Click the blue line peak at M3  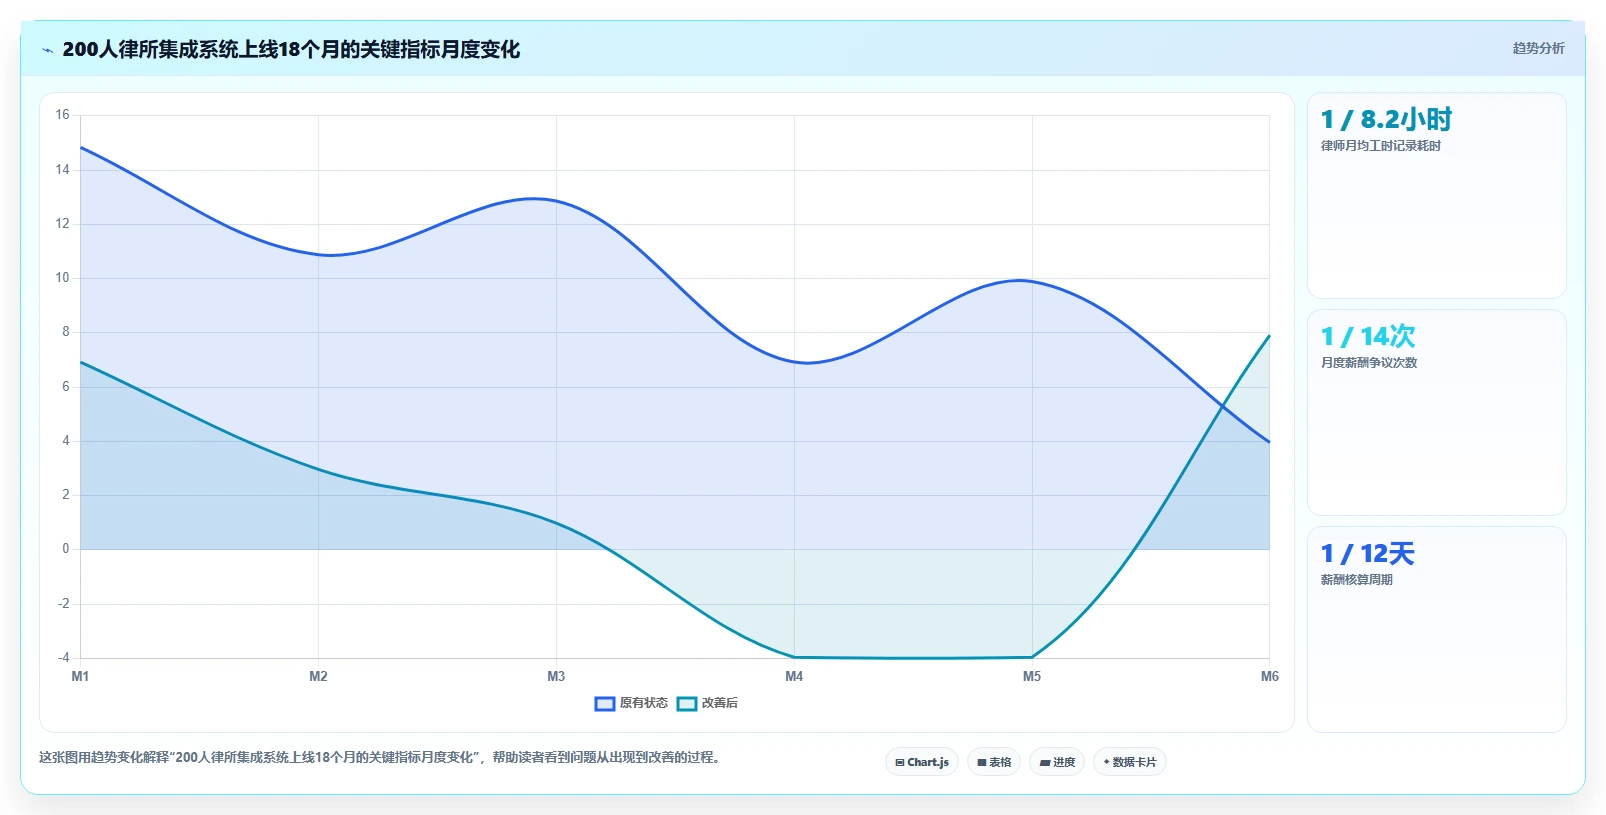coord(556,200)
